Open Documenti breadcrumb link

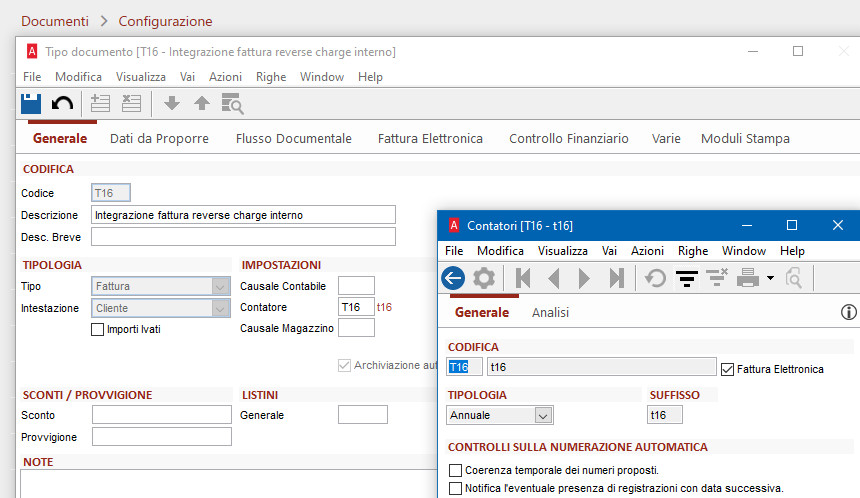tap(55, 21)
